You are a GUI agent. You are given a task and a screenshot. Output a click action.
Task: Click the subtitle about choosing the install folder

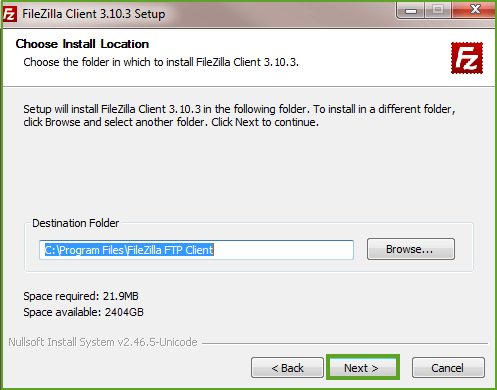click(161, 62)
